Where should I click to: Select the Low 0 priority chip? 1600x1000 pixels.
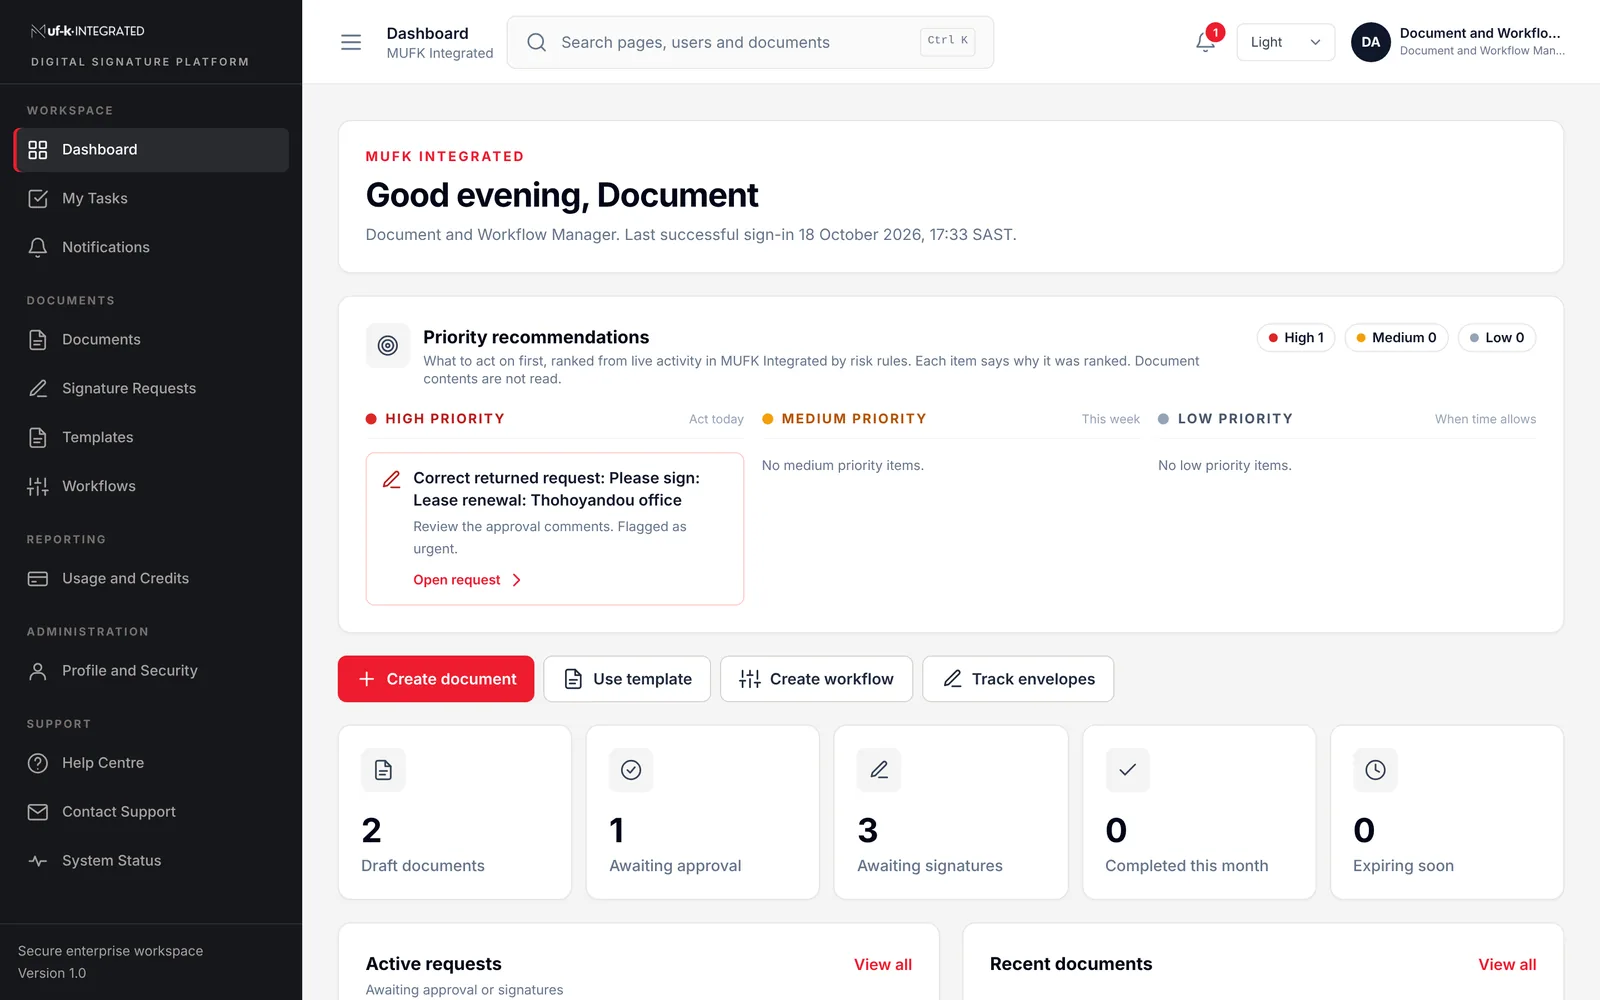1497,338
